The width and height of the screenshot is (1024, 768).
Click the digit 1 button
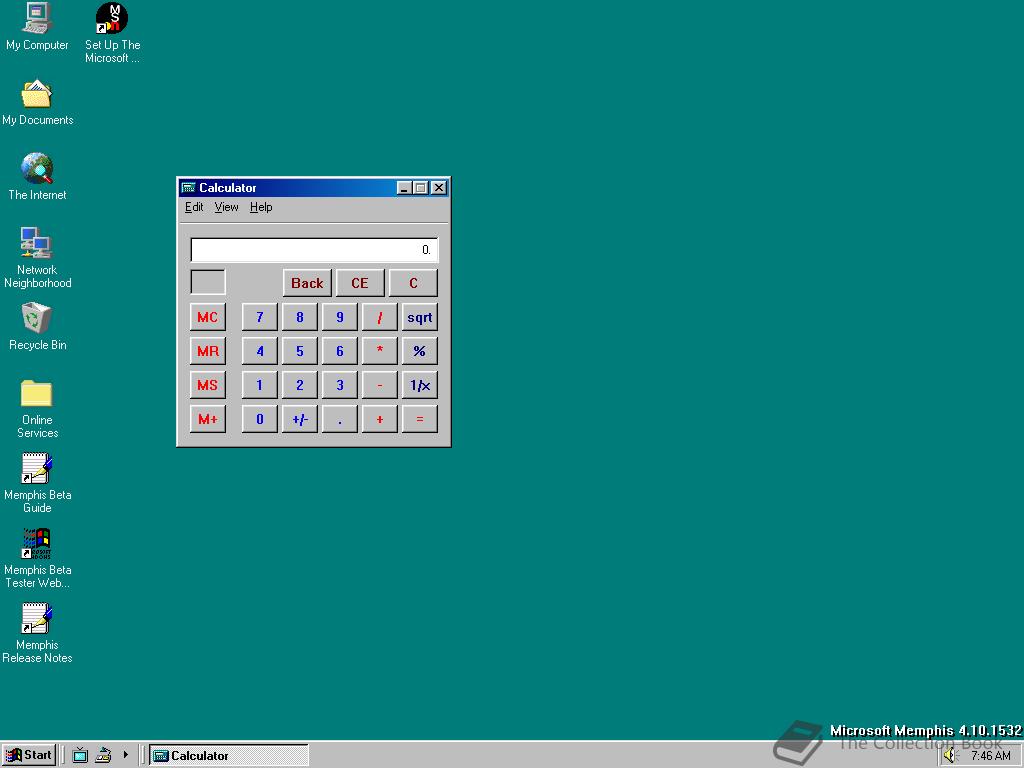point(260,385)
